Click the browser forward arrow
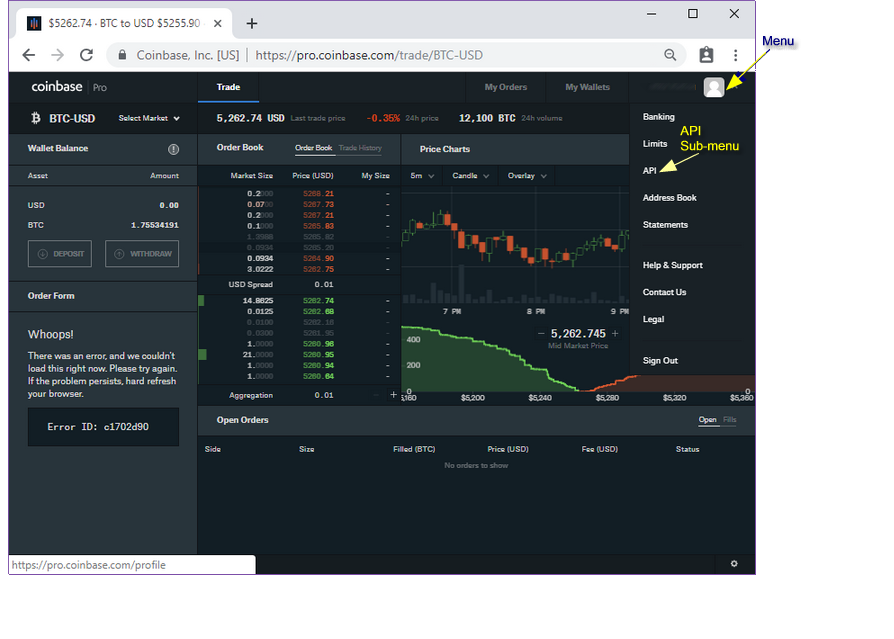Screen dimensions: 894x639 (x=58, y=55)
